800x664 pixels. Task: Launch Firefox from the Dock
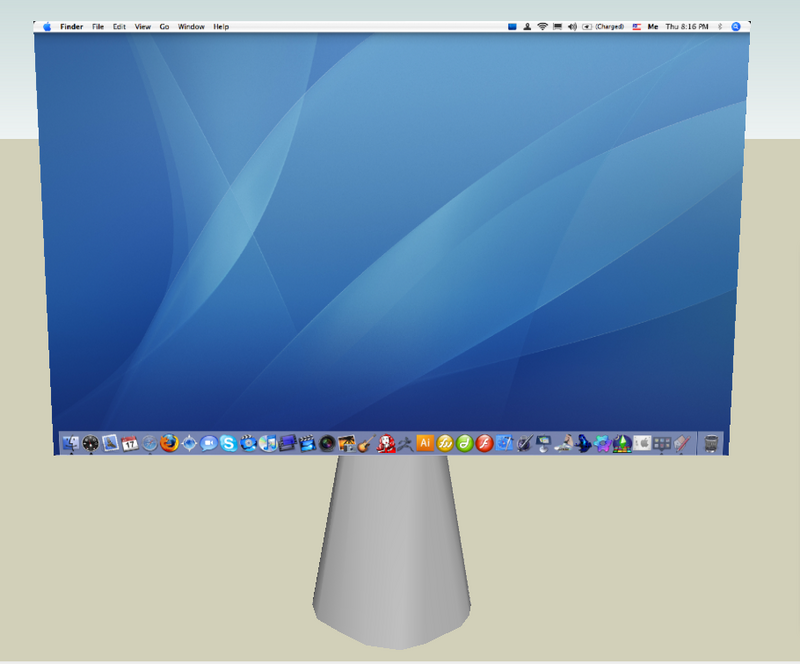pos(169,443)
